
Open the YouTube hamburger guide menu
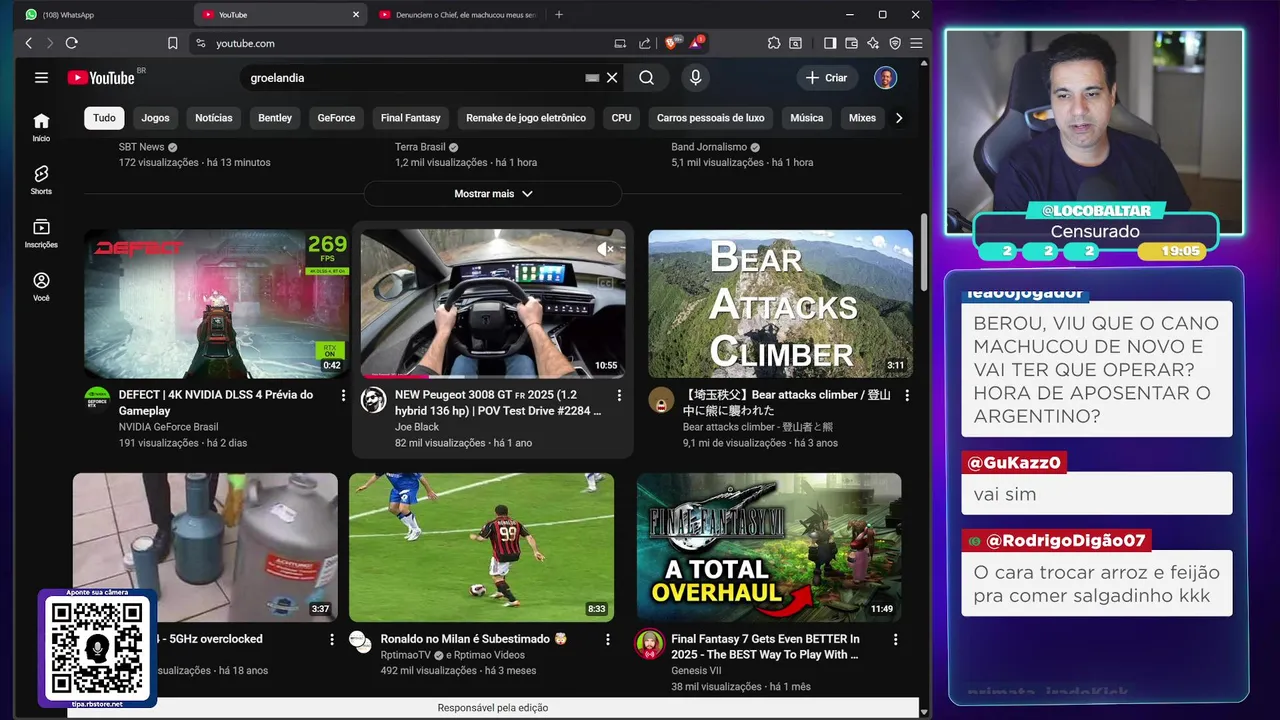point(41,77)
